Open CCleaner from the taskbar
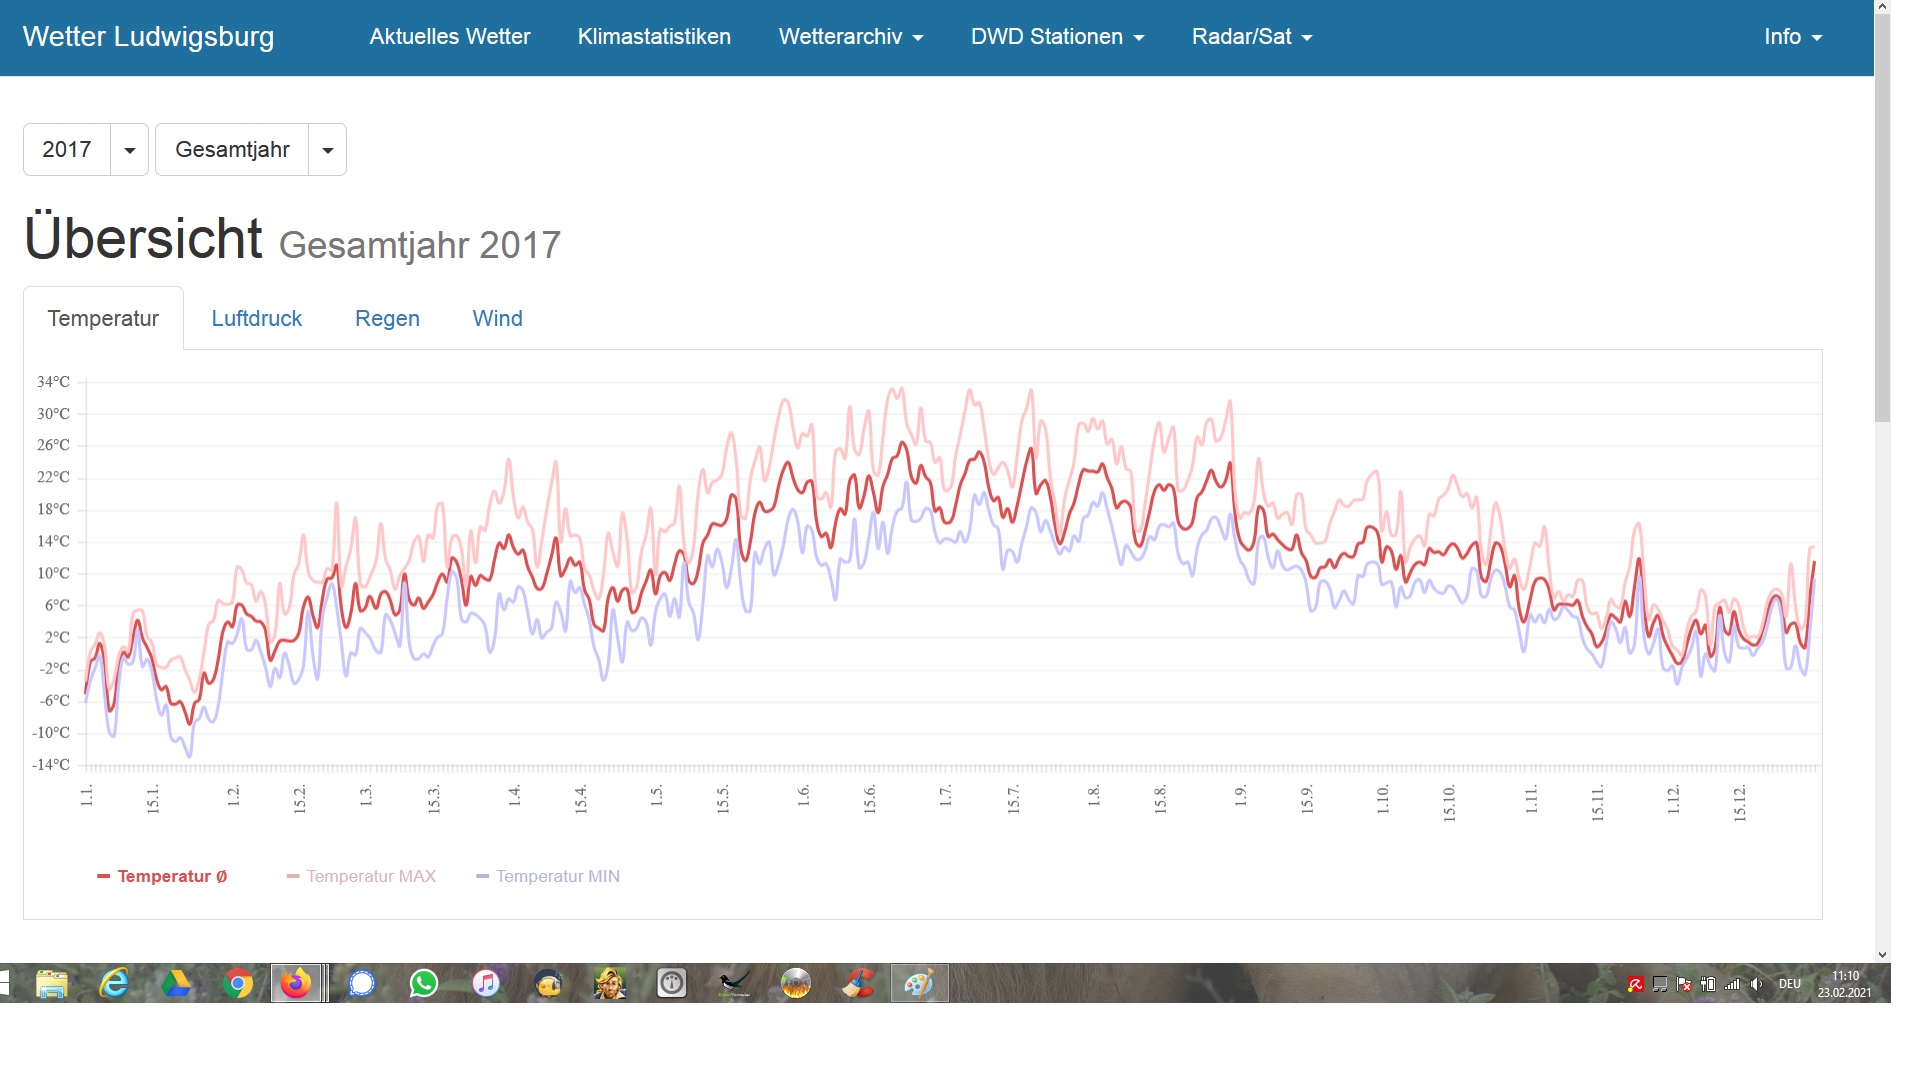Screen dimensions: 1920x1080 coord(857,984)
